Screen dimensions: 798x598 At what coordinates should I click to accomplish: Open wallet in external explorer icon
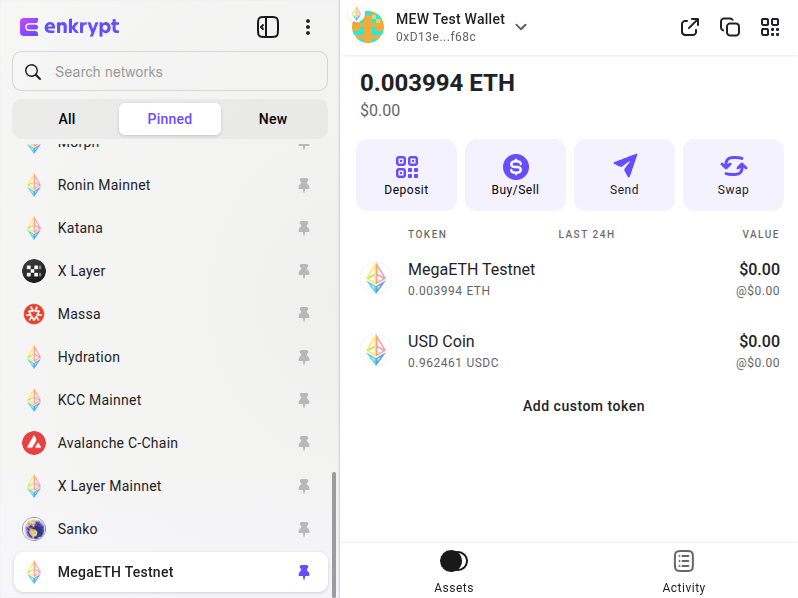[x=690, y=27]
